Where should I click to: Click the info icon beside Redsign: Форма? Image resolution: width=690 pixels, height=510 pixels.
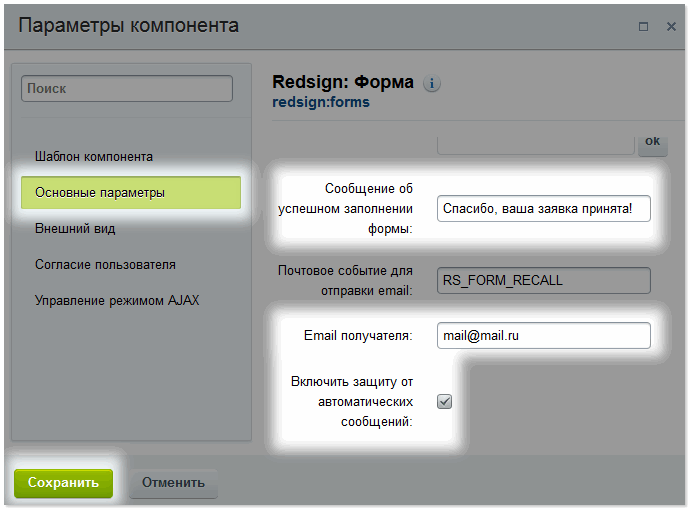coord(432,84)
